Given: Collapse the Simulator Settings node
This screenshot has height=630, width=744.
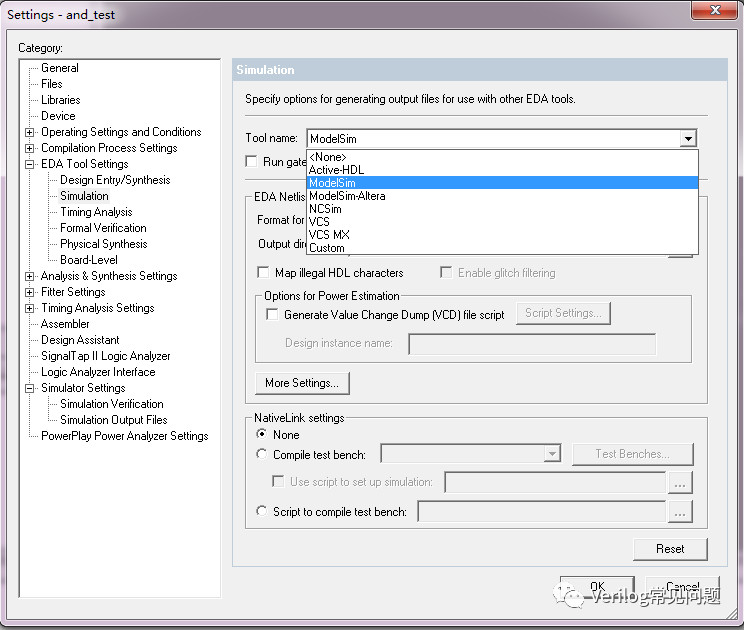Looking at the screenshot, I should (x=29, y=388).
